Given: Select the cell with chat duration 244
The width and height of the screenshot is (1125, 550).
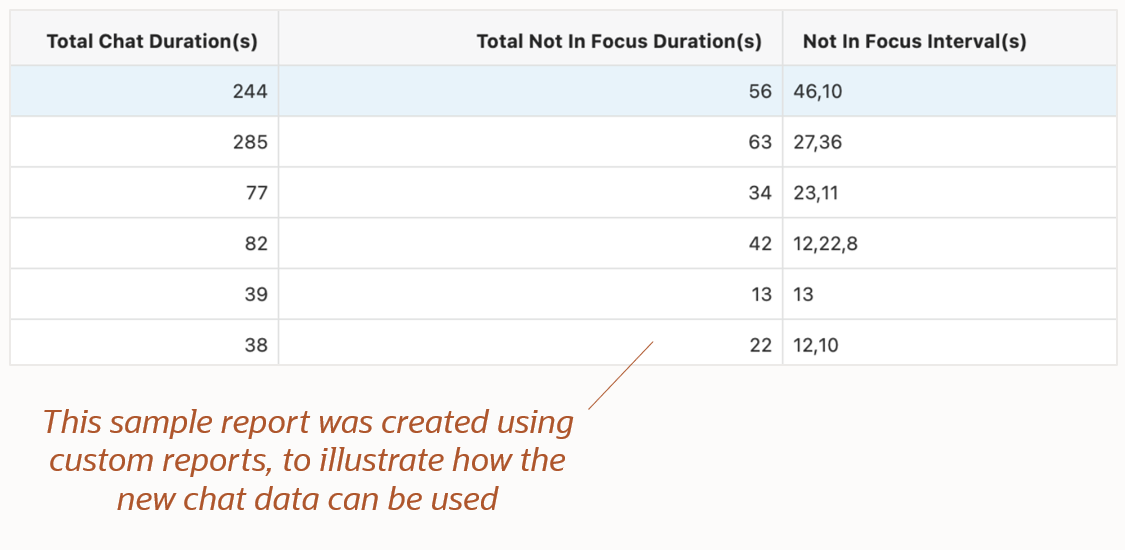Looking at the screenshot, I should coord(250,91).
